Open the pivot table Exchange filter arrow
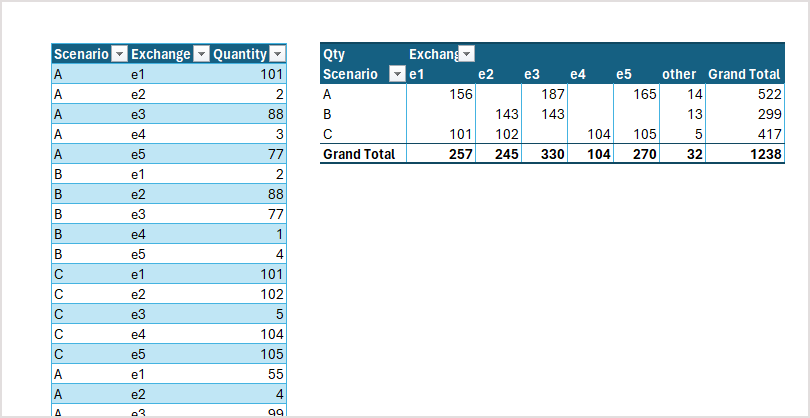This screenshot has width=810, height=418. 466,54
